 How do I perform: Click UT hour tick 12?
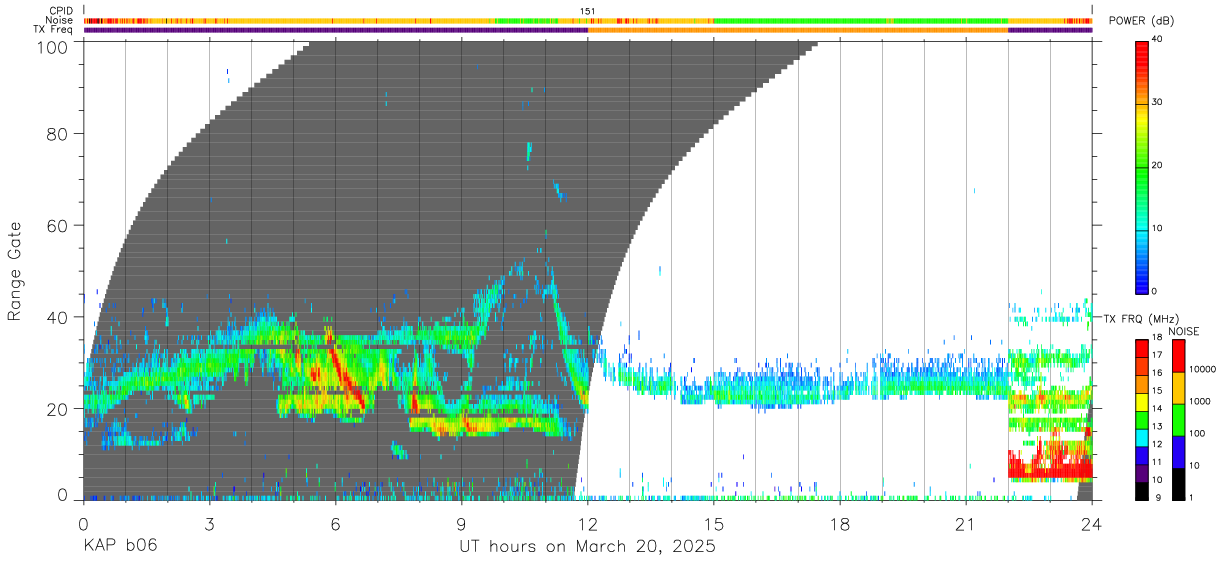click(588, 523)
